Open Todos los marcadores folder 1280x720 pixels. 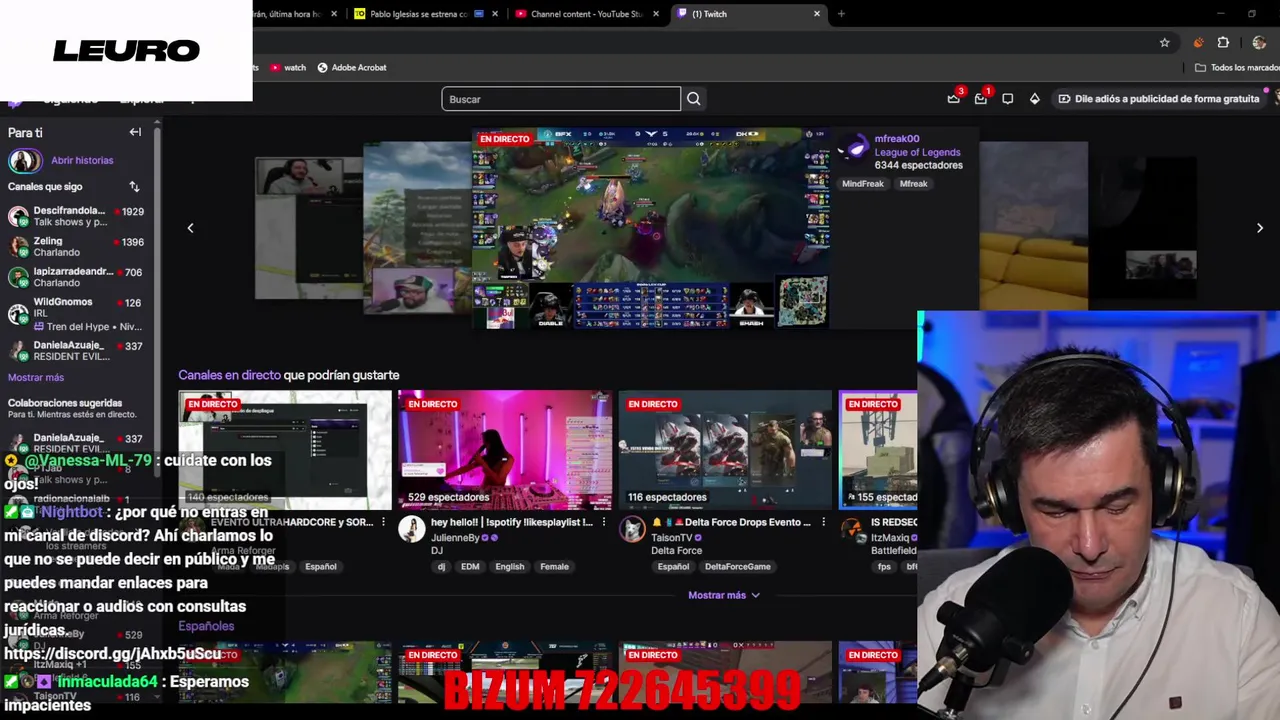tap(1237, 68)
